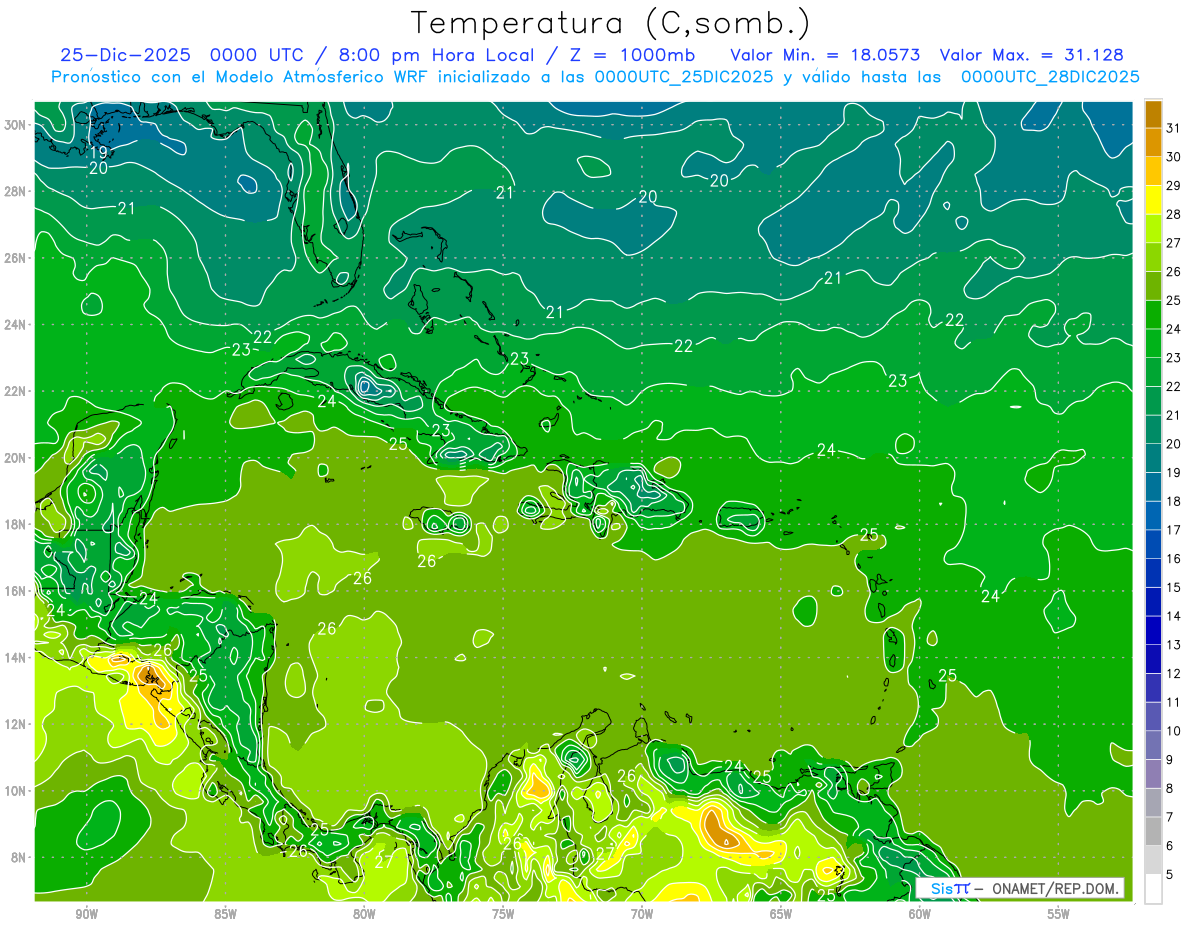Click the white swatch below 5 on legend
This screenshot has height=927, width=1200.
pyautogui.click(x=1153, y=889)
